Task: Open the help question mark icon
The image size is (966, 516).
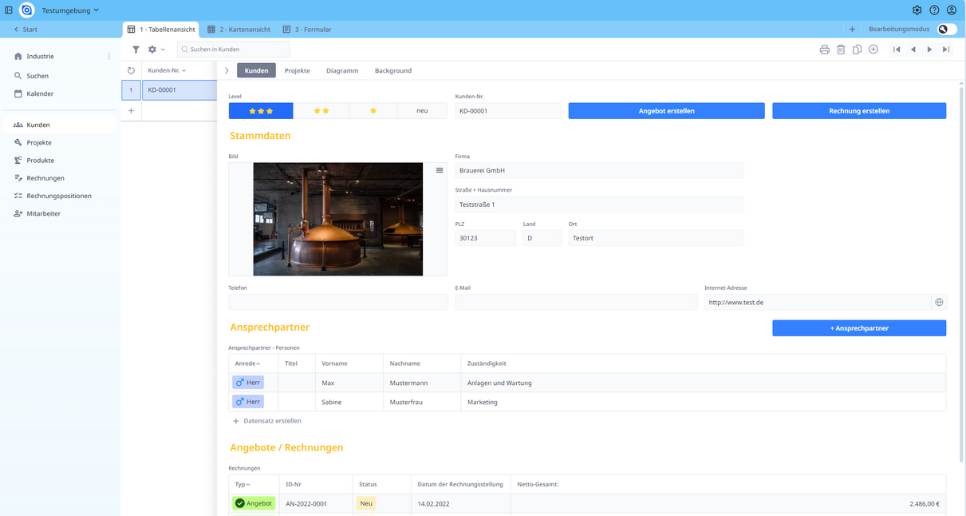Action: tap(934, 10)
